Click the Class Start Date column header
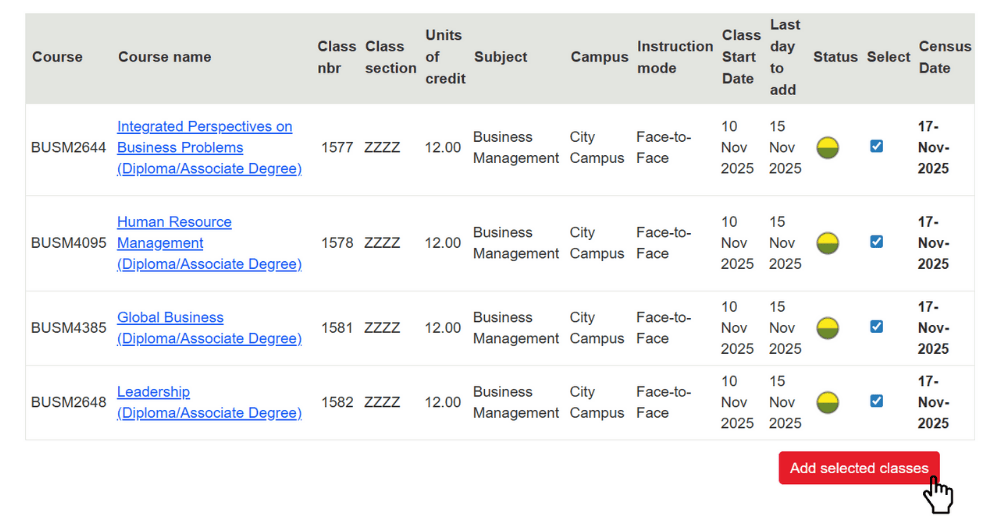The image size is (1000, 530). (x=740, y=57)
